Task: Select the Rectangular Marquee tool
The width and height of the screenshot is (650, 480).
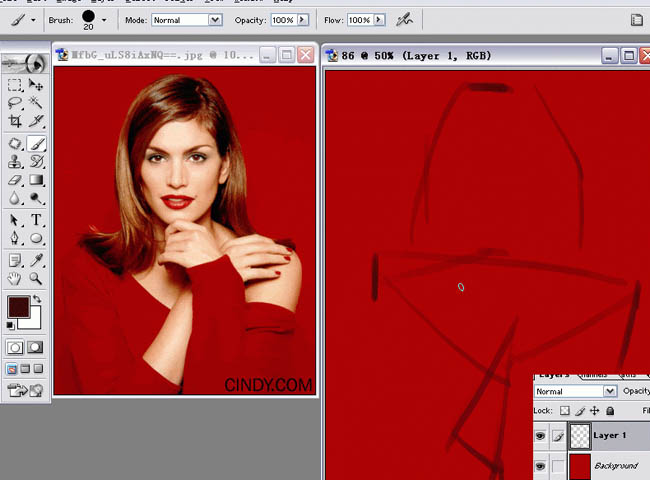Action: coord(15,85)
